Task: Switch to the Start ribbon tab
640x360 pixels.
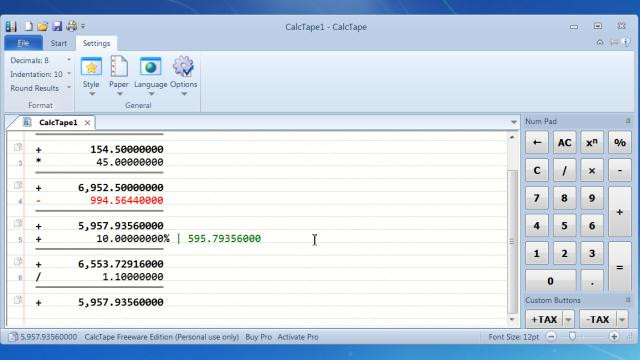Action: pos(59,43)
